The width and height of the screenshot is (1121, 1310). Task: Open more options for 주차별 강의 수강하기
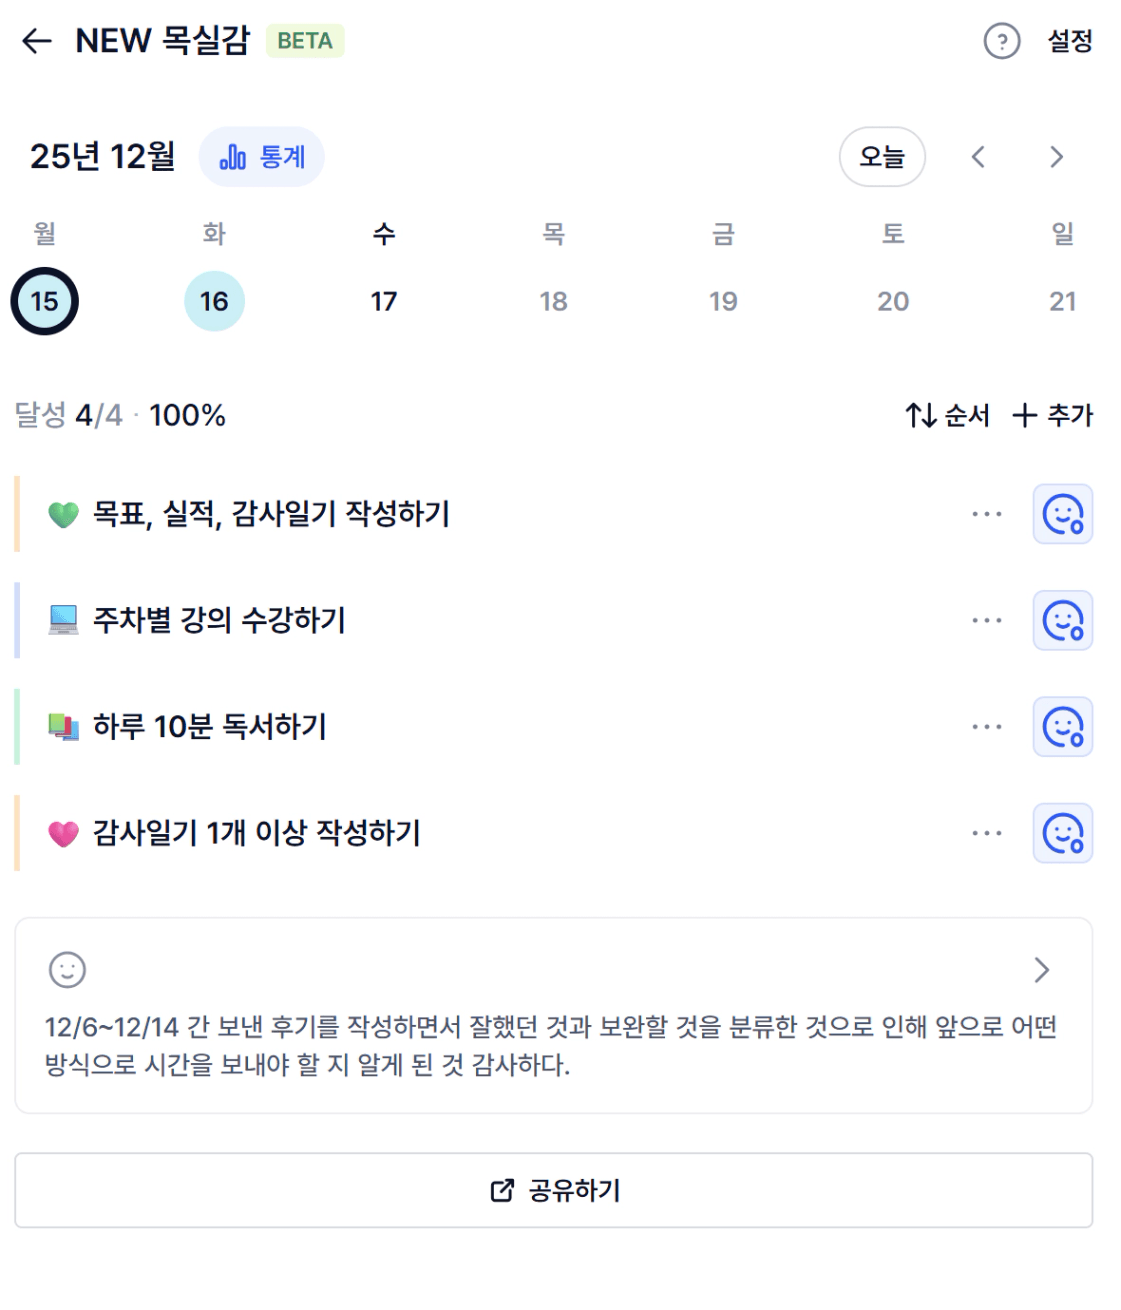pyautogui.click(x=986, y=621)
